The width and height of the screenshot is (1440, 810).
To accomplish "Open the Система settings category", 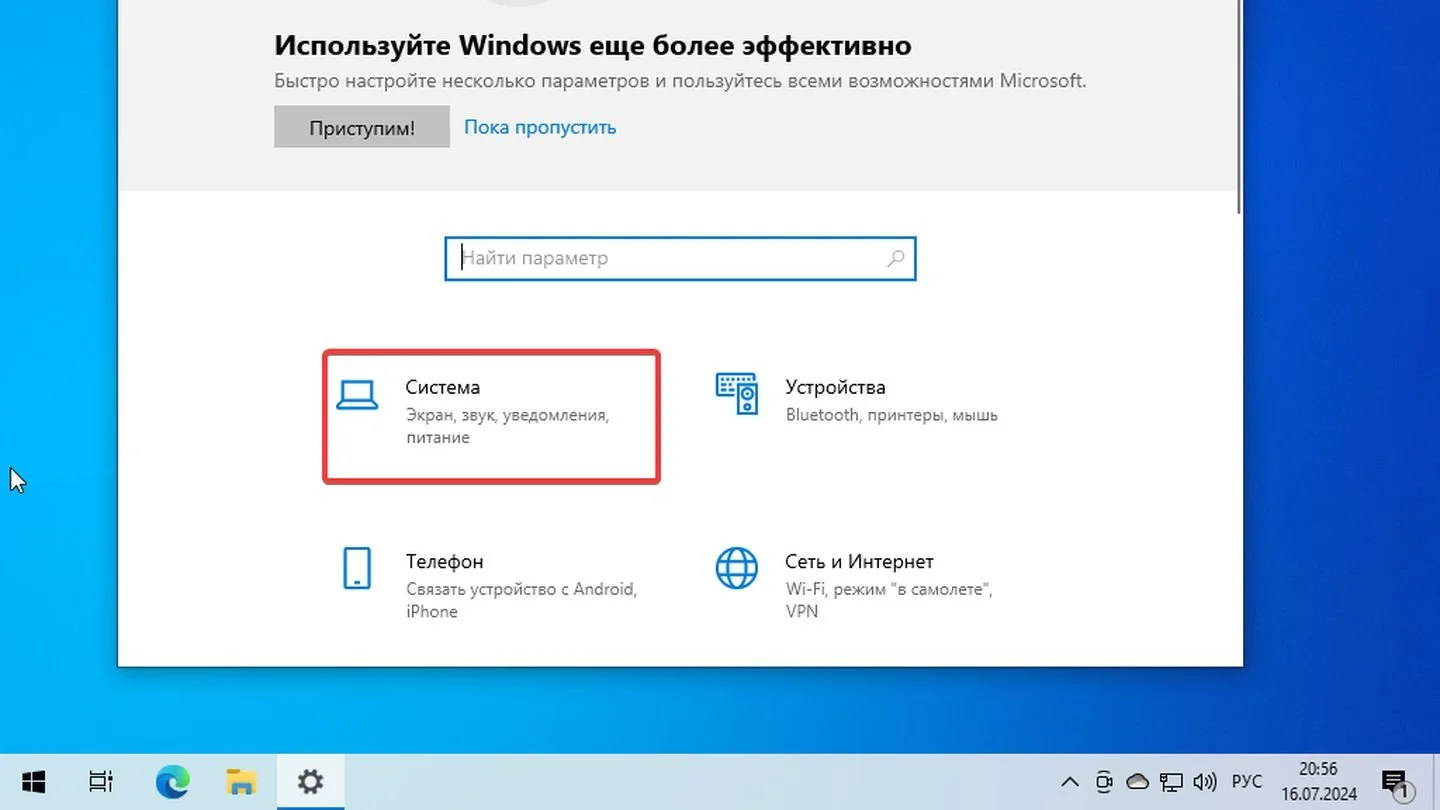I will click(x=491, y=416).
